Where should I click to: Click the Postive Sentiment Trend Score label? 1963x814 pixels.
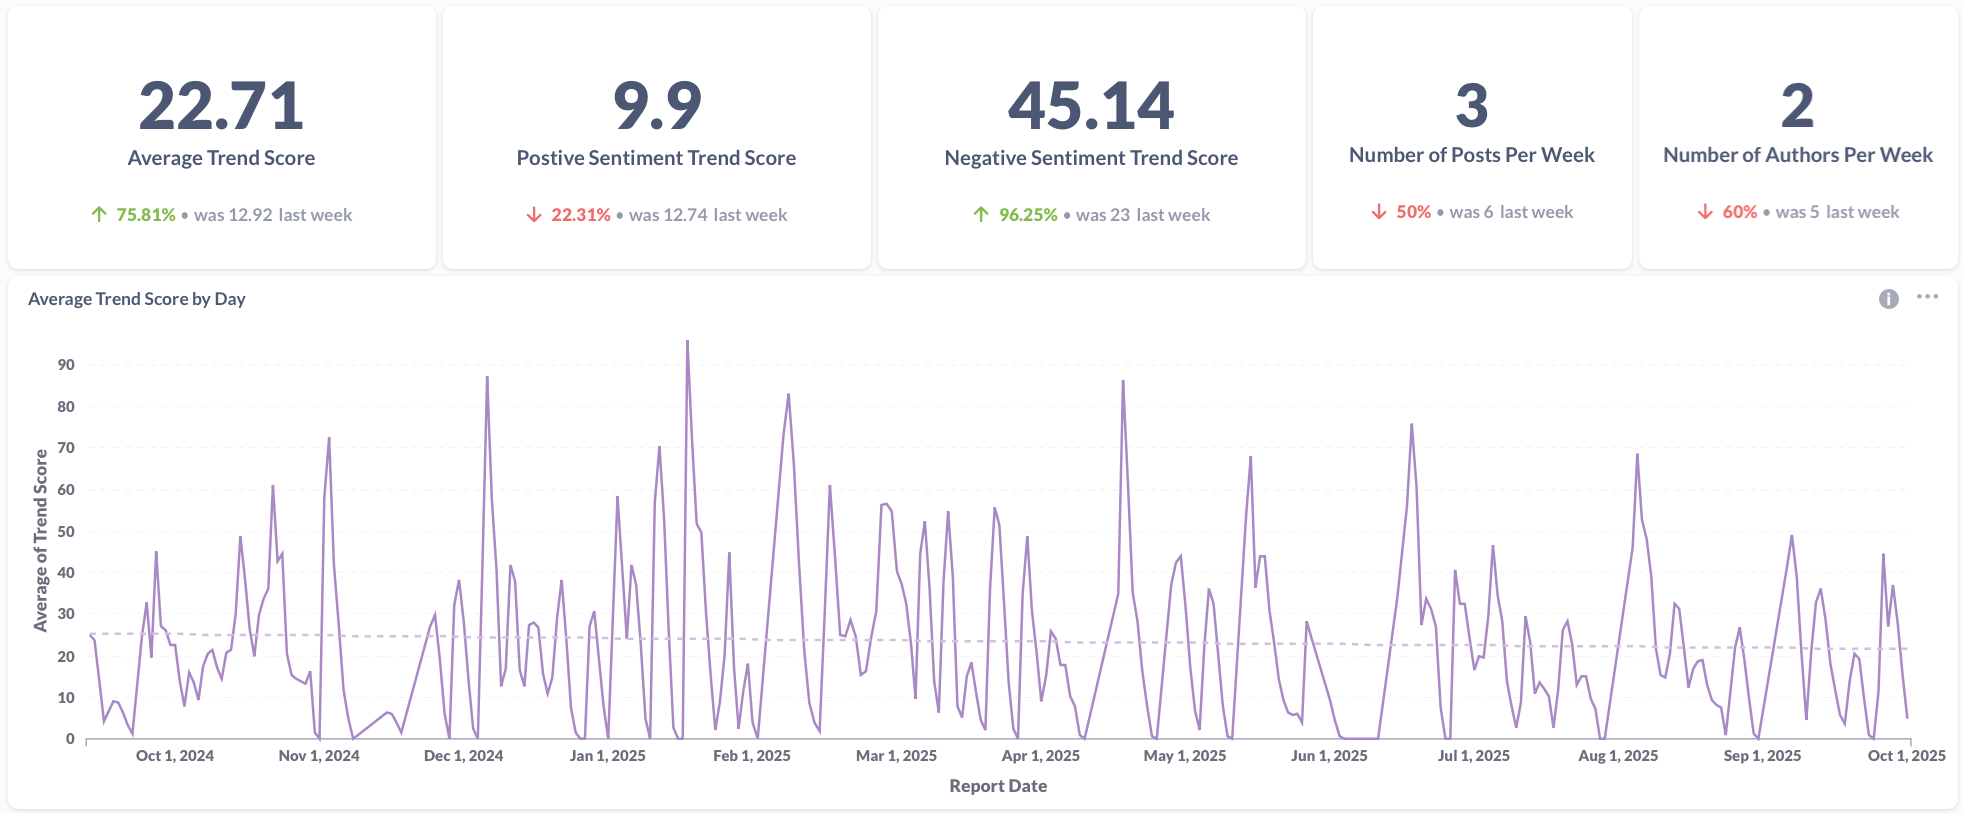pyautogui.click(x=656, y=158)
